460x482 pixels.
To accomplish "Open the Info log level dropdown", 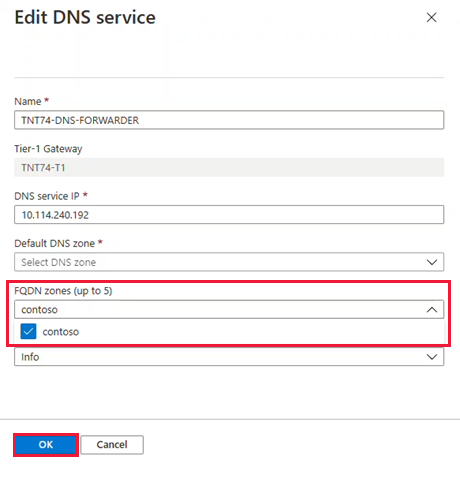I will pos(229,357).
